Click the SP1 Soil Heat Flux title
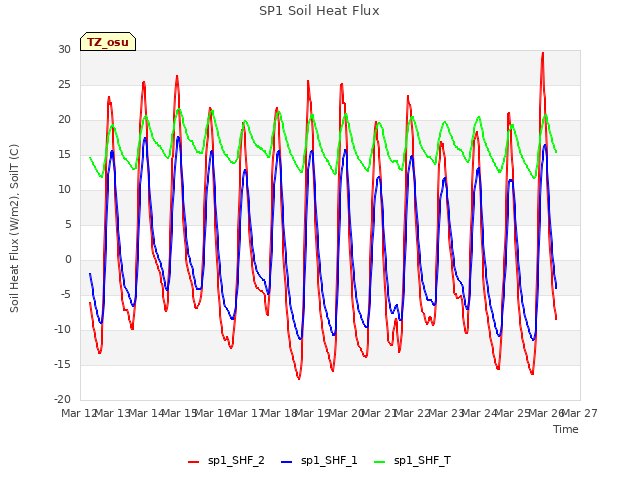This screenshot has height=480, width=640. pyautogui.click(x=319, y=11)
